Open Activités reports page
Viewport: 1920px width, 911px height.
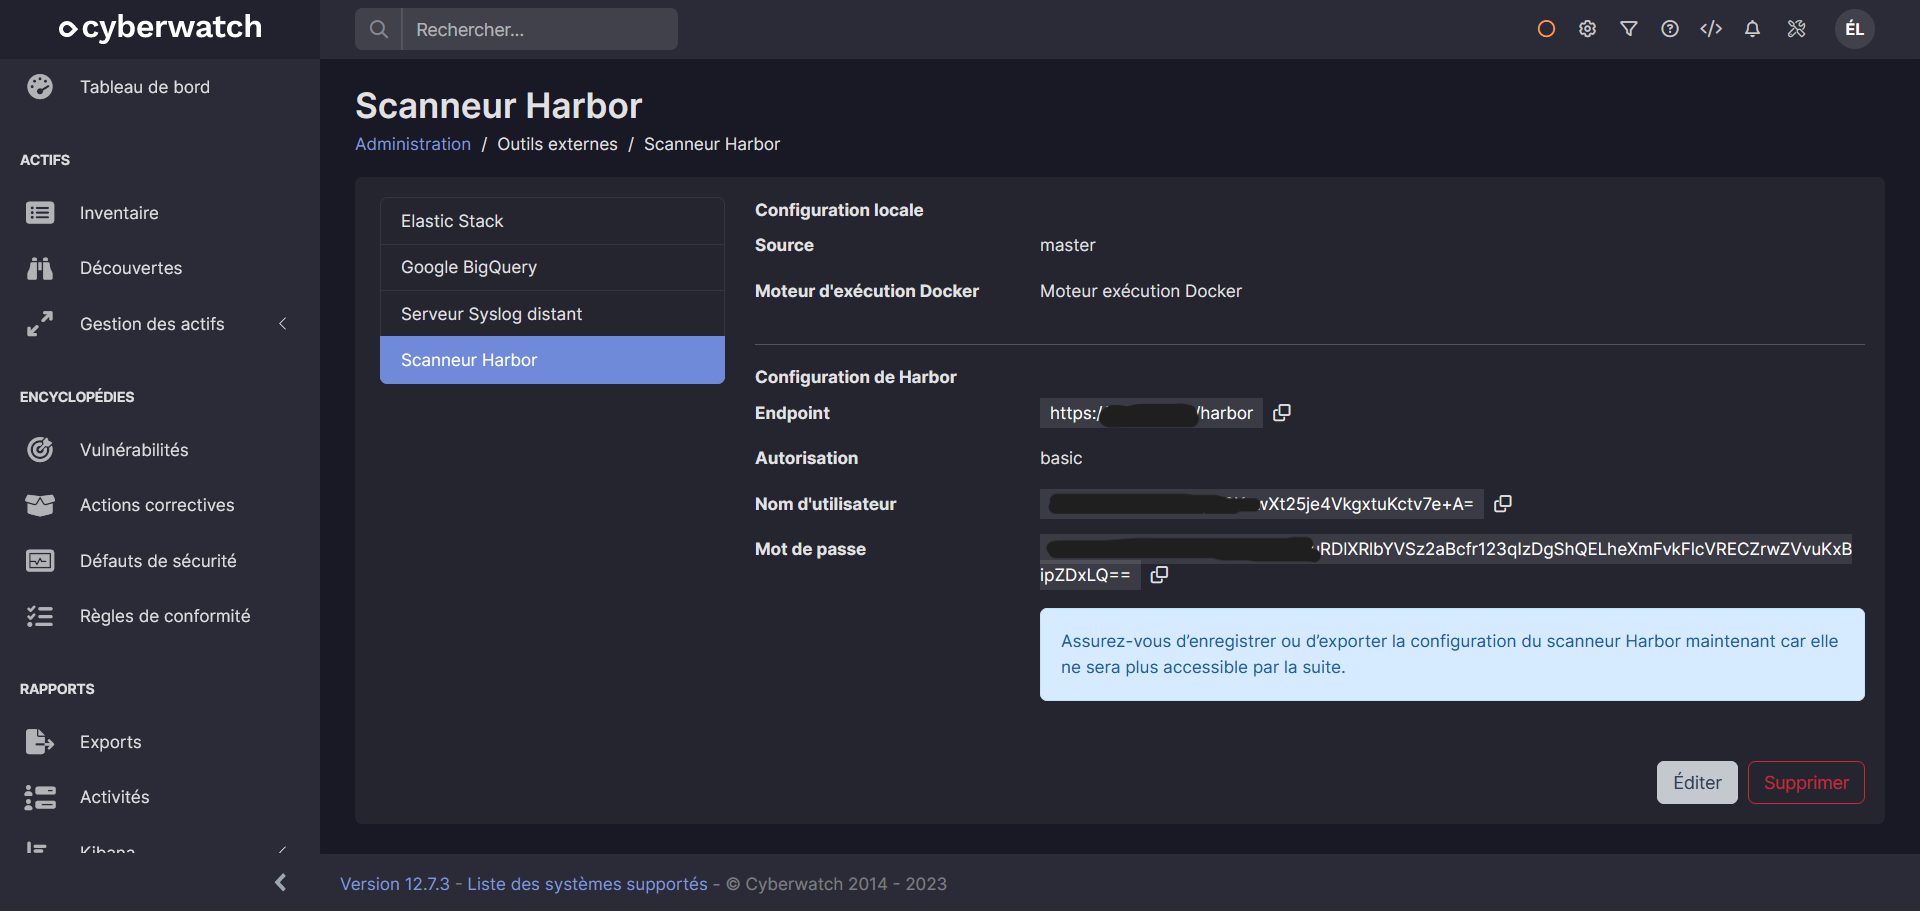114,797
